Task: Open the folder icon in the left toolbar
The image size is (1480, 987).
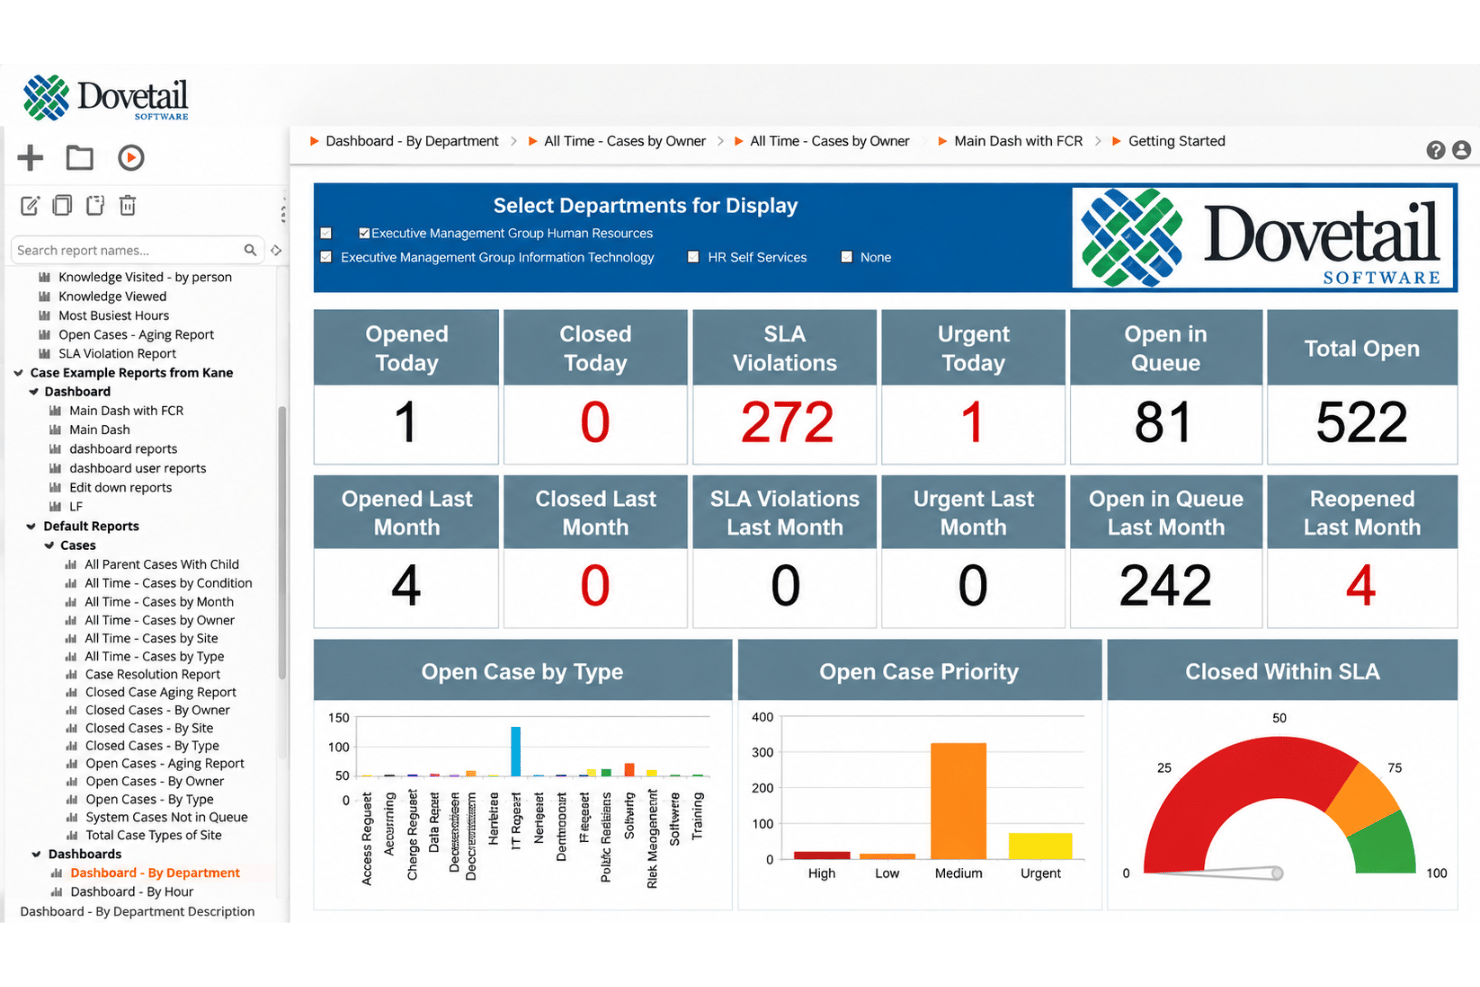Action: (x=80, y=157)
